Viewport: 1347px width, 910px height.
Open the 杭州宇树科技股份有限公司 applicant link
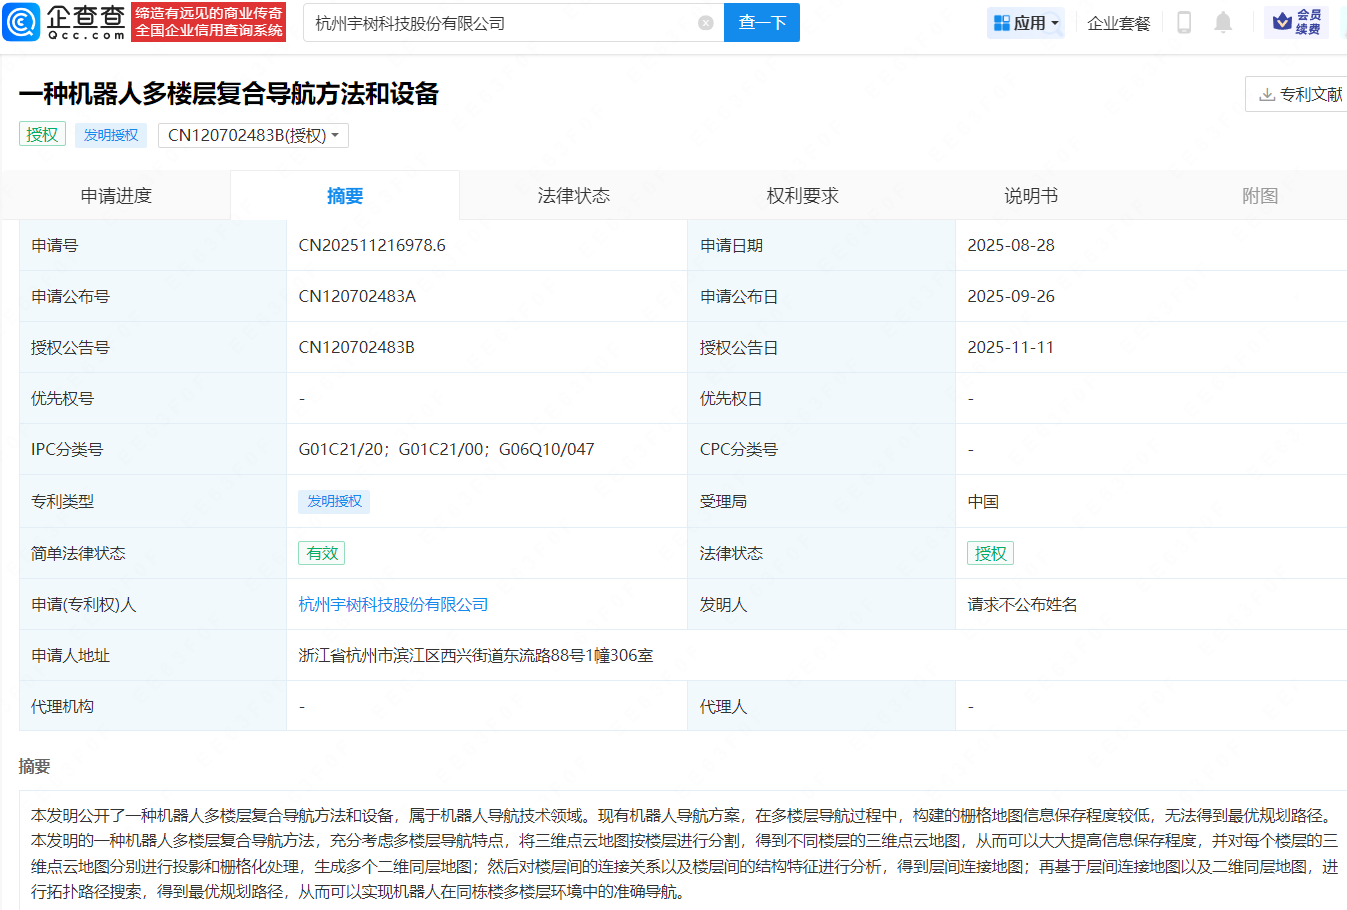(x=393, y=605)
